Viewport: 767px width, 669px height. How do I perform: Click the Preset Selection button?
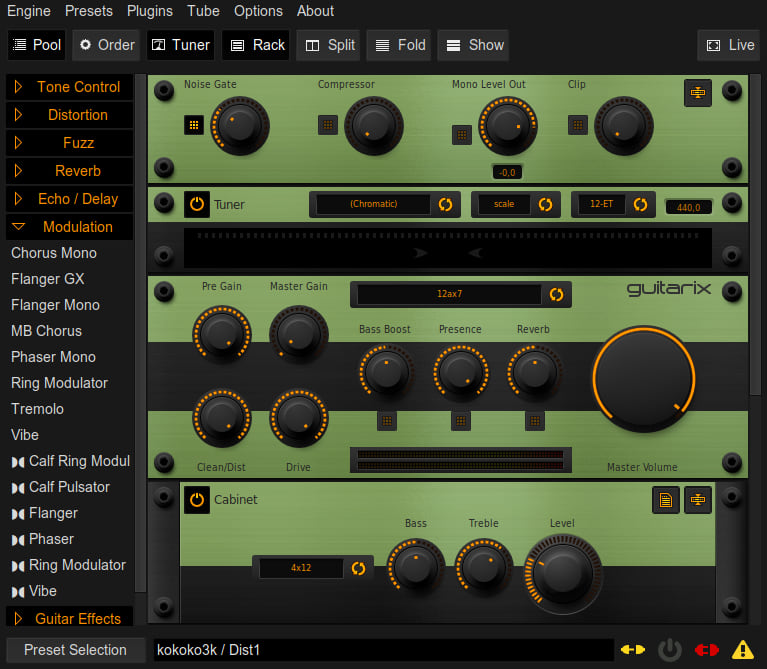tap(75, 650)
